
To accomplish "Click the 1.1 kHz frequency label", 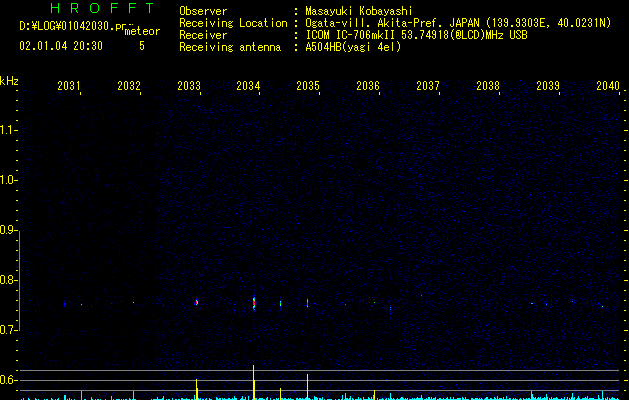I will 8,130.
